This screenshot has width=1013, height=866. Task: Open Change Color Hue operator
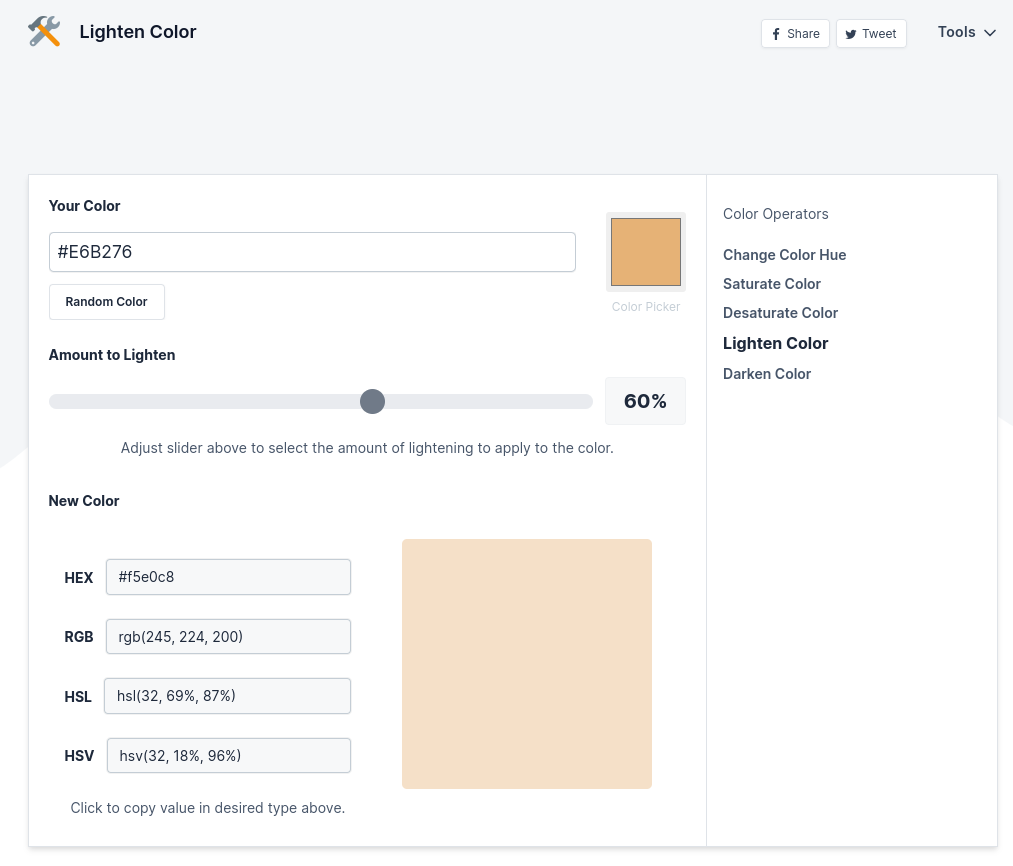point(784,255)
